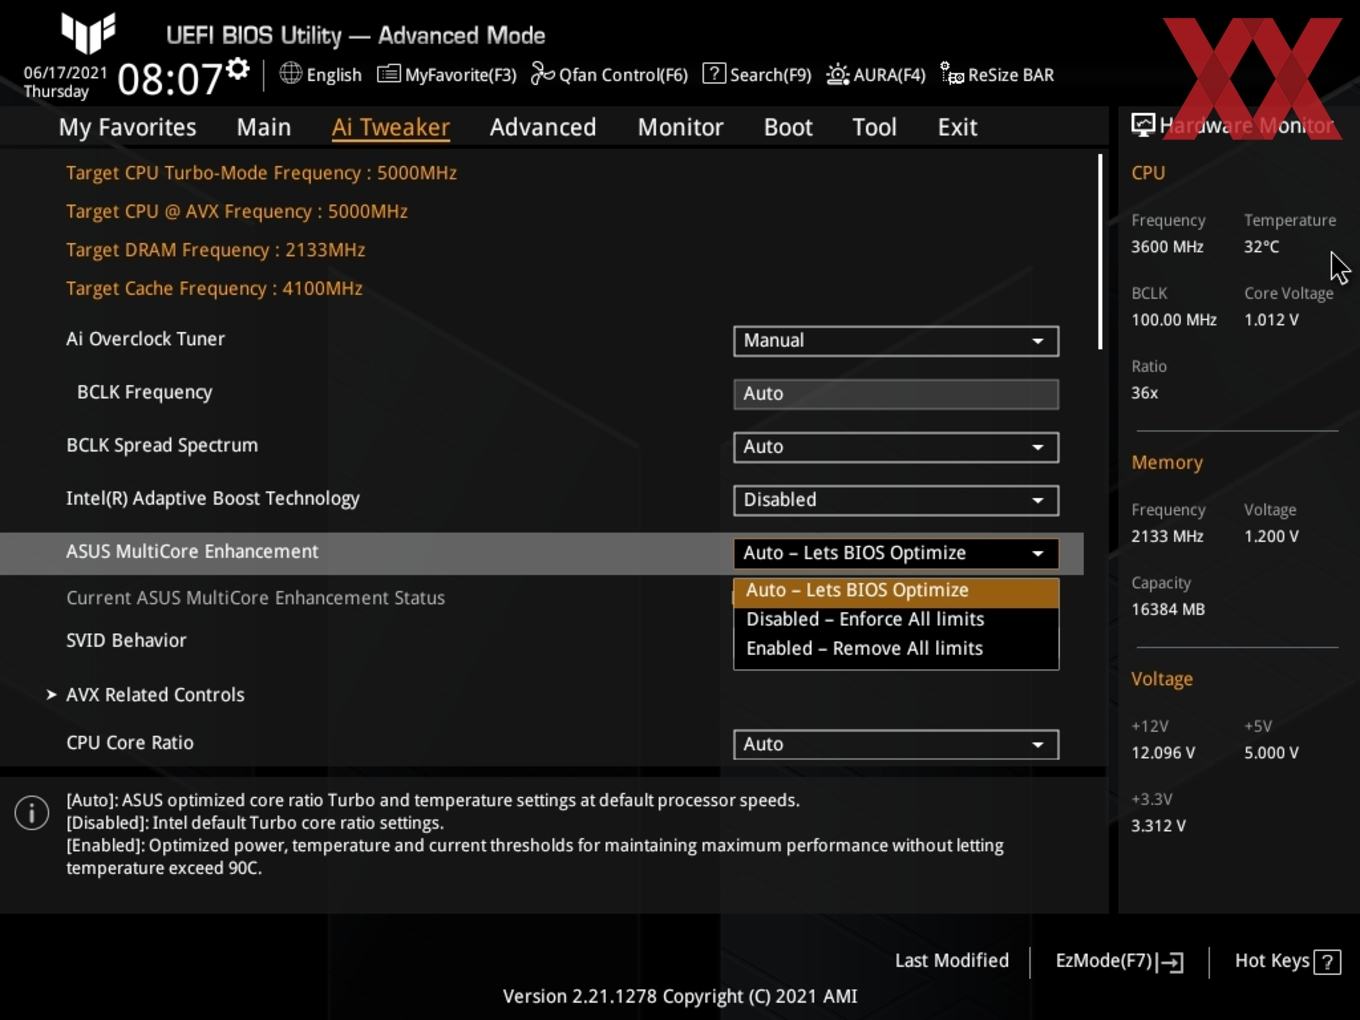Collapse ASUS MultiCore Enhancement dropdown
The image size is (1360, 1020).
896,553
